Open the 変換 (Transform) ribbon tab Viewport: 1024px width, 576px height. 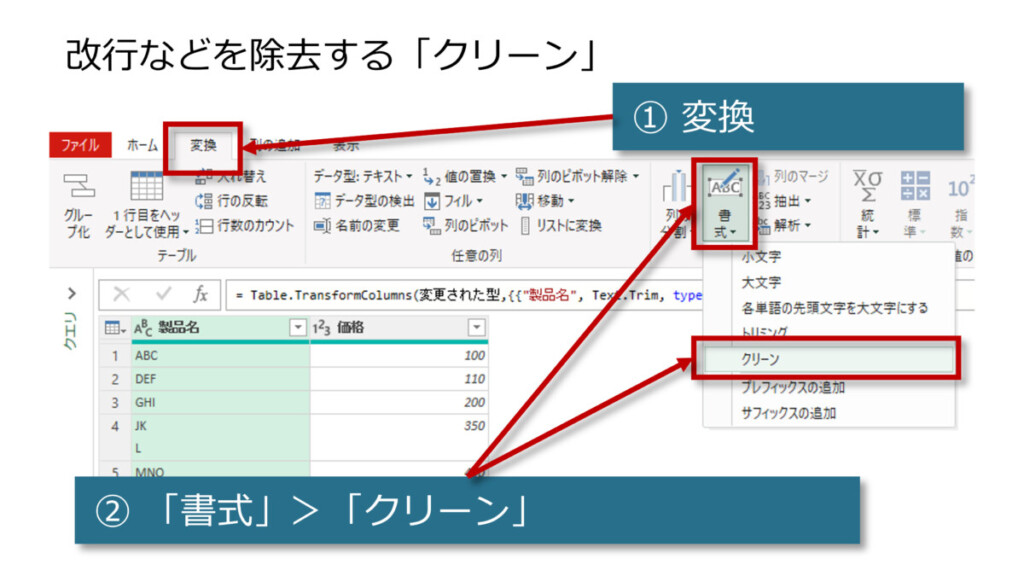pos(203,146)
